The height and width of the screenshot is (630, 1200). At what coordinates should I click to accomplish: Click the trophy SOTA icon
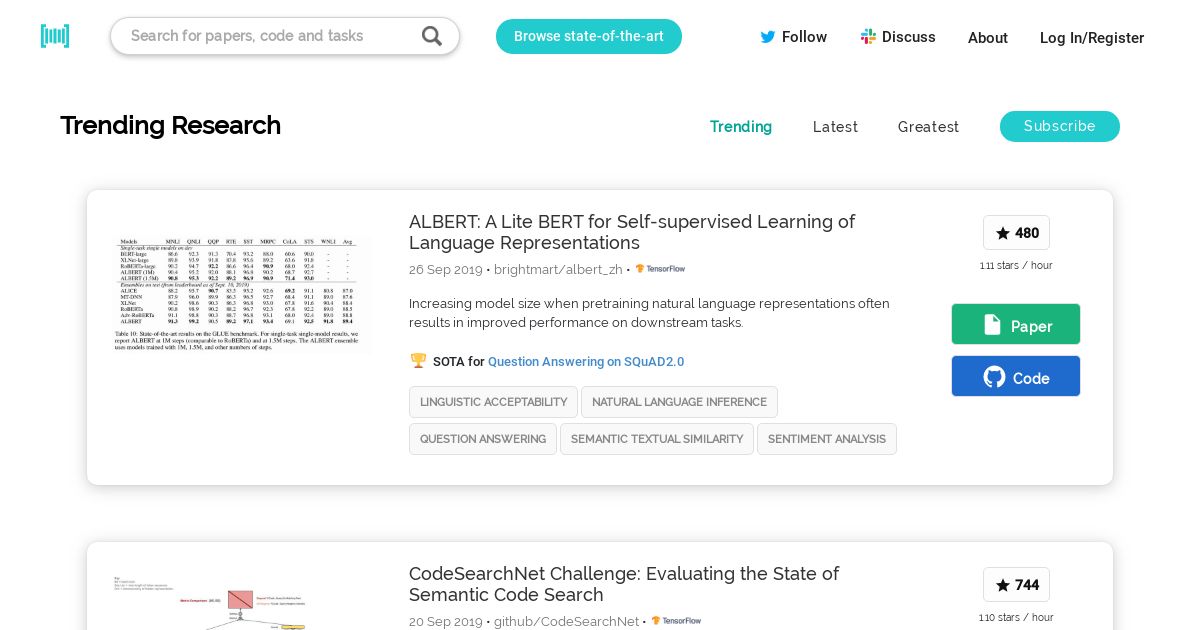(x=418, y=361)
